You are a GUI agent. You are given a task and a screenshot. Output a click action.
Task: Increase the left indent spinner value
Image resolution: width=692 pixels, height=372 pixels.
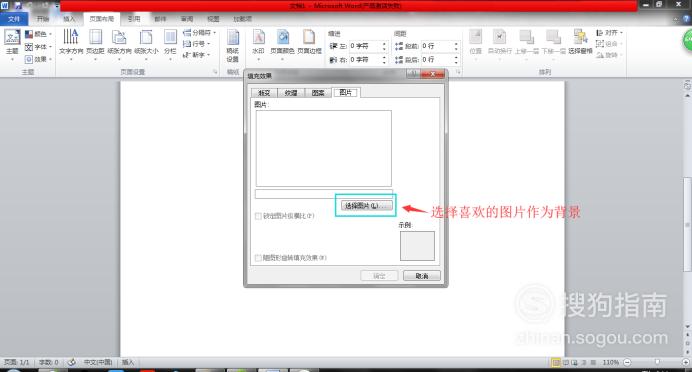pyautogui.click(x=384, y=44)
